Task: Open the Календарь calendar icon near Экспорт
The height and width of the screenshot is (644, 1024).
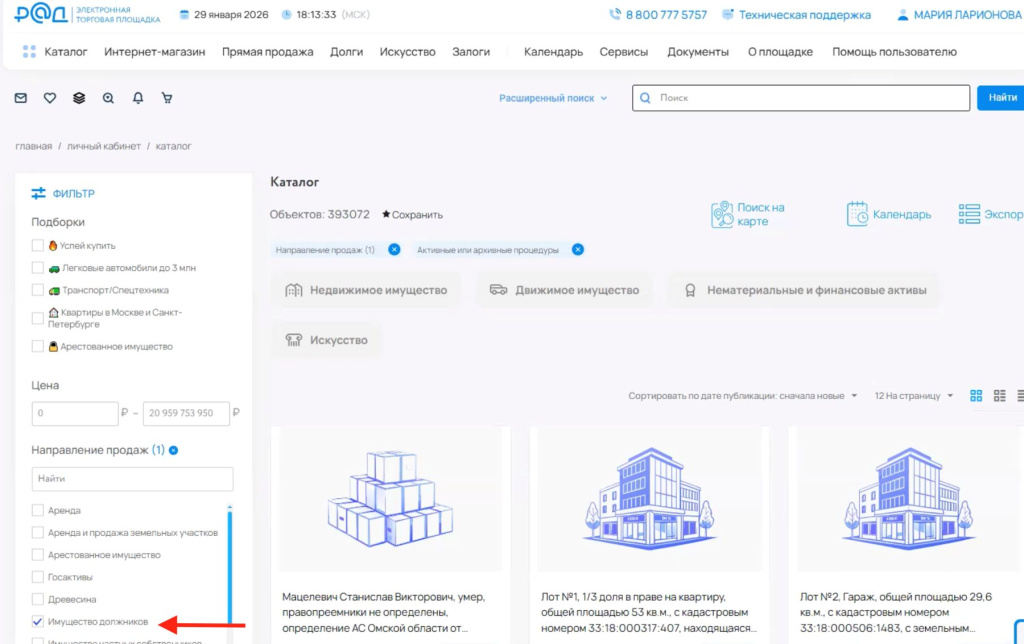Action: (855, 213)
